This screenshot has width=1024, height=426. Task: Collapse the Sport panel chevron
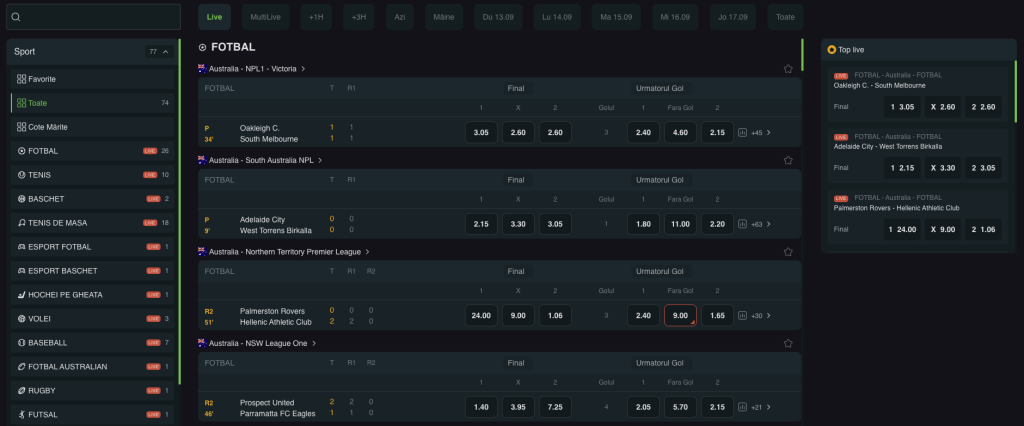pyautogui.click(x=165, y=52)
